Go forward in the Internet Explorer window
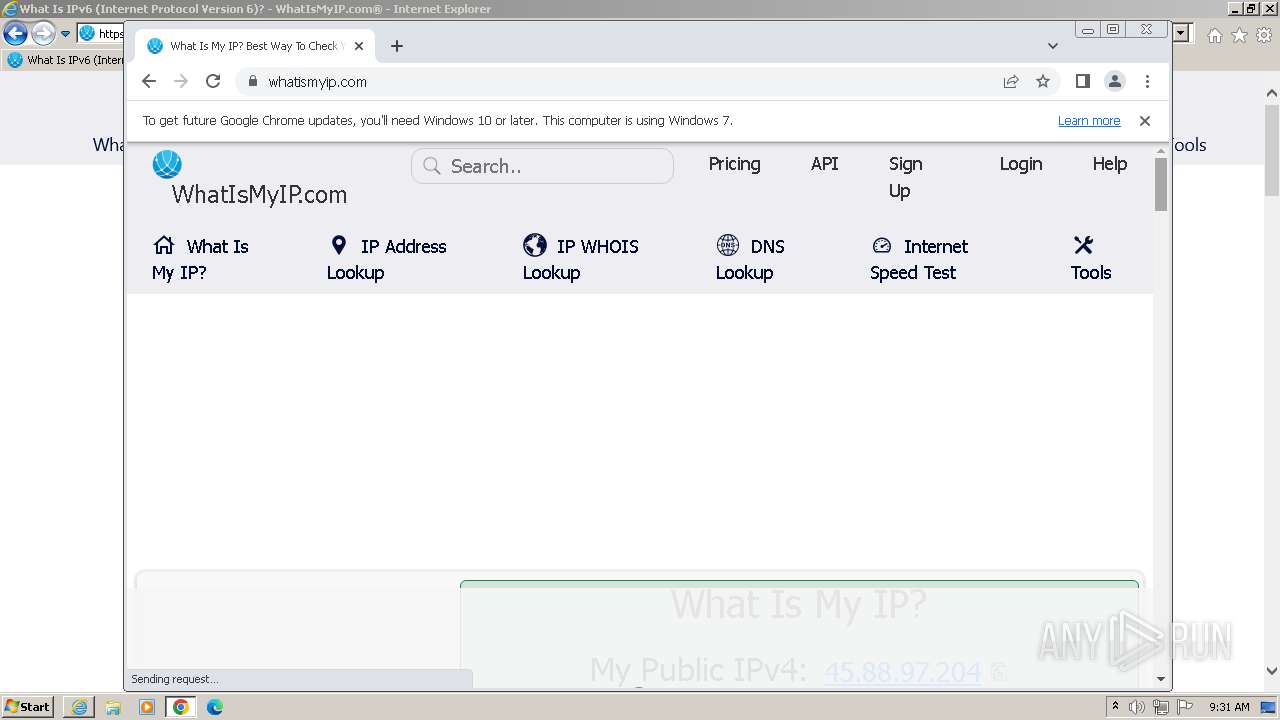This screenshot has height=720, width=1280. (x=43, y=33)
